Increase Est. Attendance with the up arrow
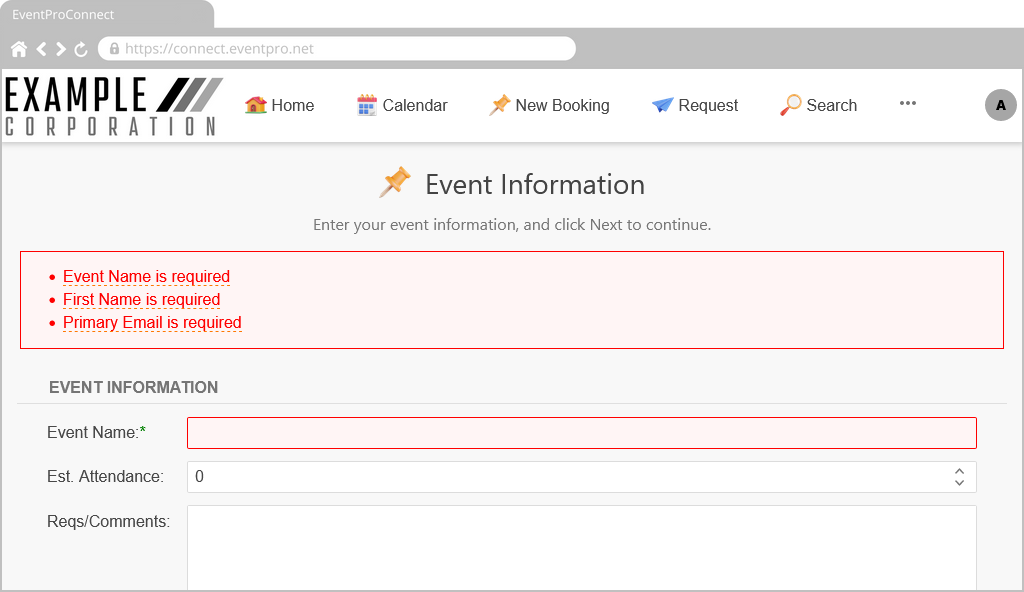1024x592 pixels. coord(959,471)
